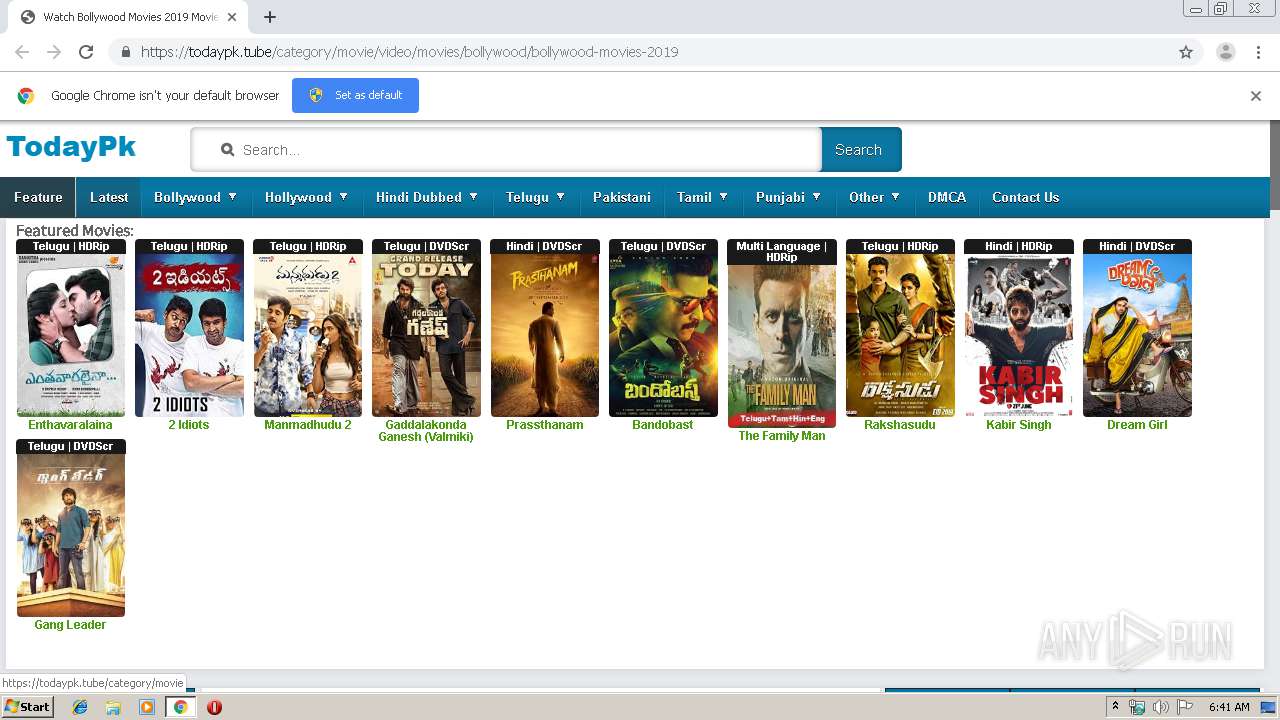
Task: Close the Watch Bollywood Movies tab
Action: (x=232, y=17)
